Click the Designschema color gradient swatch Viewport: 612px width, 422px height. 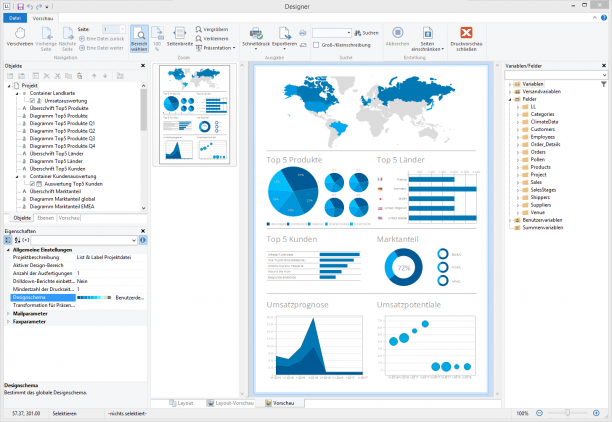pyautogui.click(x=94, y=297)
